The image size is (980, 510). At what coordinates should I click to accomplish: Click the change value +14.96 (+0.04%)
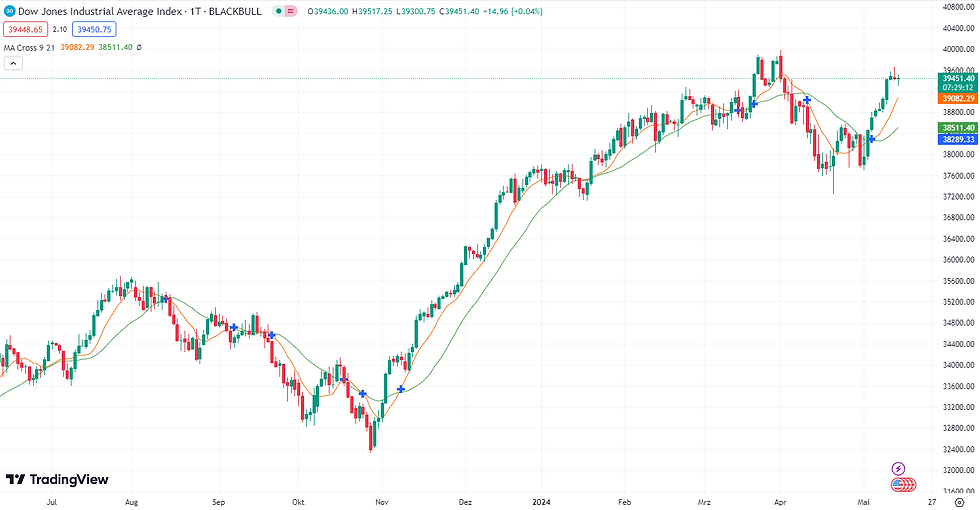[x=513, y=11]
